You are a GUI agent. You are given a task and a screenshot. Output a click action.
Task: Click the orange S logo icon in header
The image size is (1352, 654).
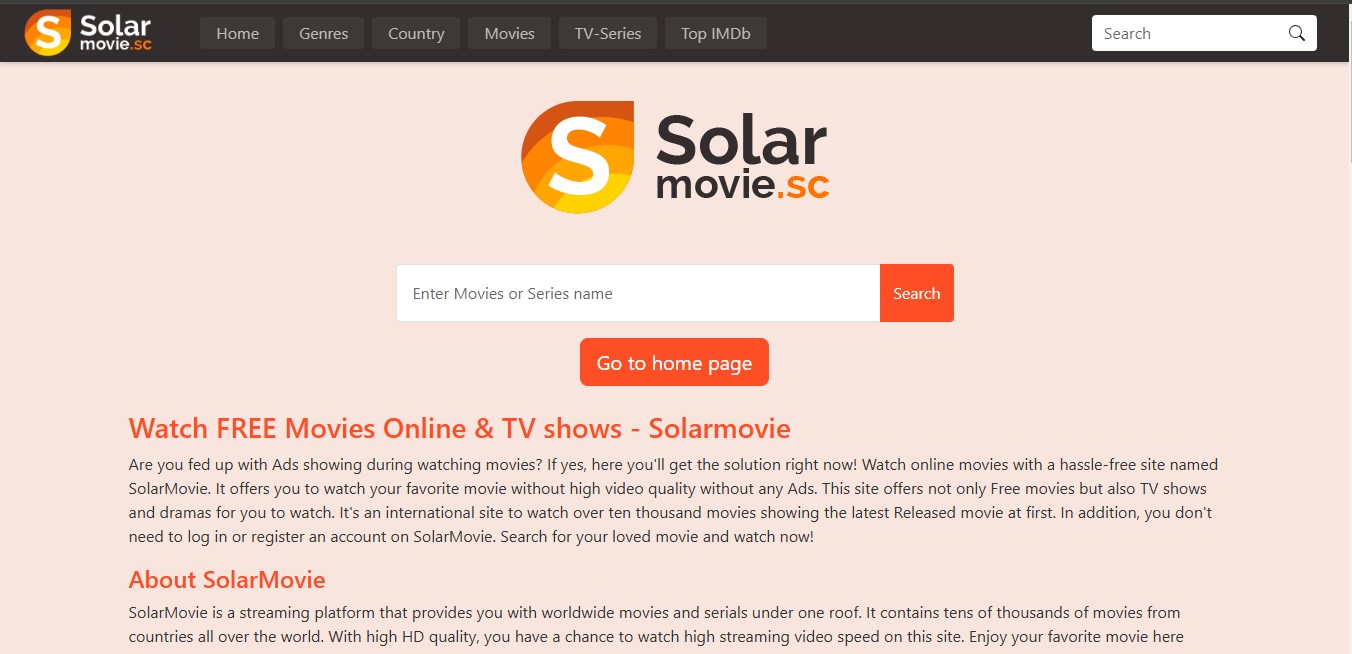pyautogui.click(x=48, y=32)
